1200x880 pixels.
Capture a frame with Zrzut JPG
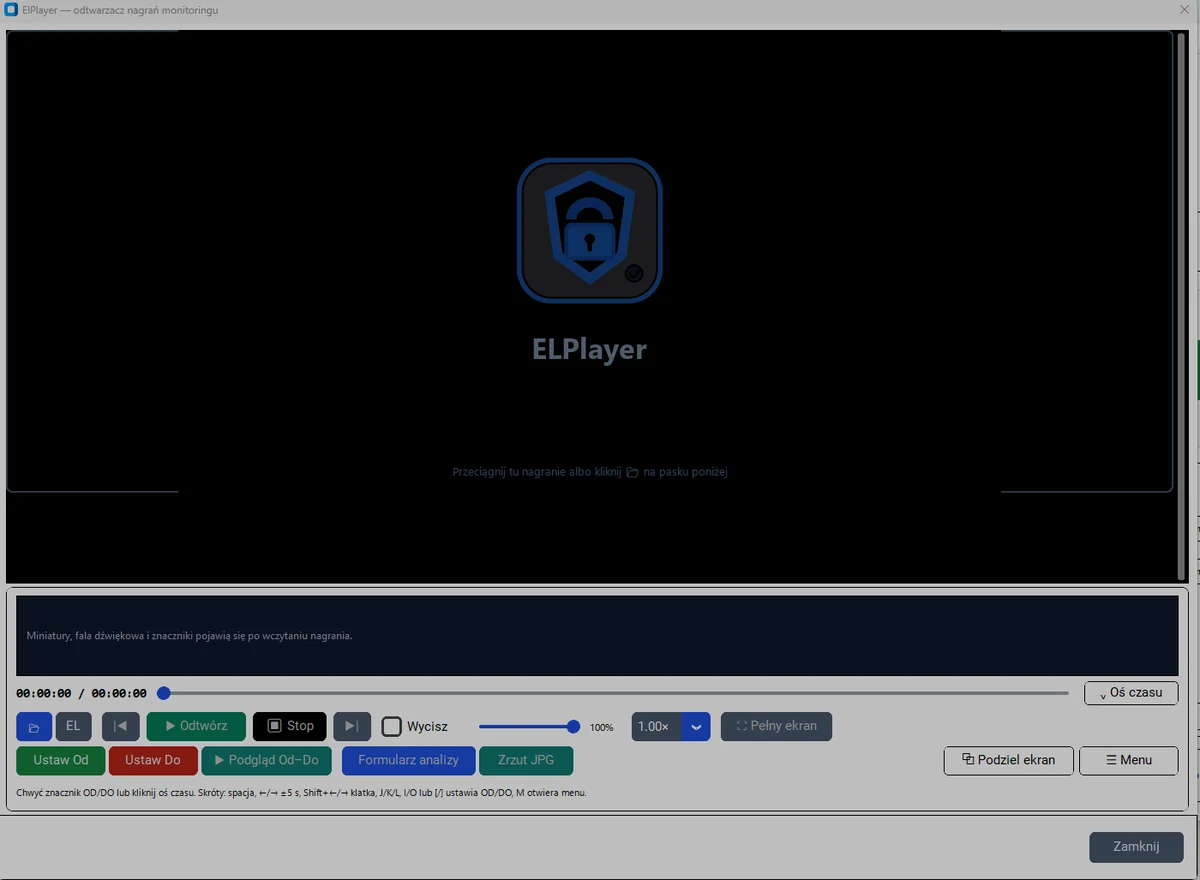pyautogui.click(x=526, y=760)
